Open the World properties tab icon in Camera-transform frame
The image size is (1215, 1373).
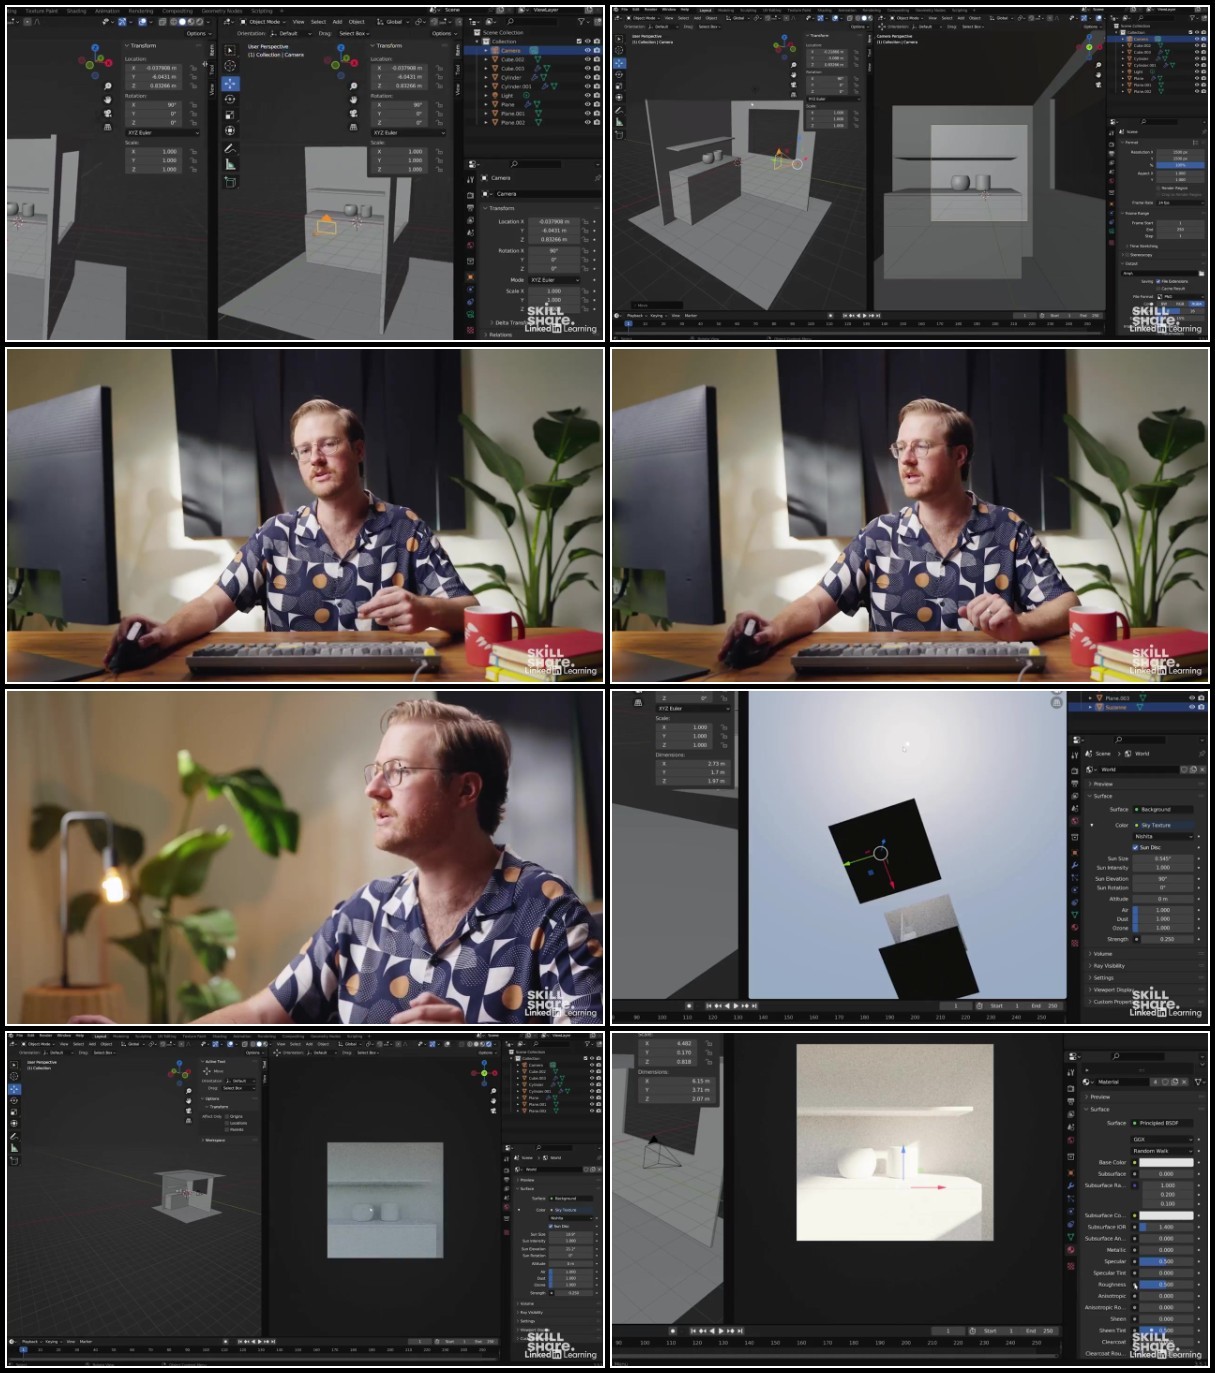click(470, 245)
